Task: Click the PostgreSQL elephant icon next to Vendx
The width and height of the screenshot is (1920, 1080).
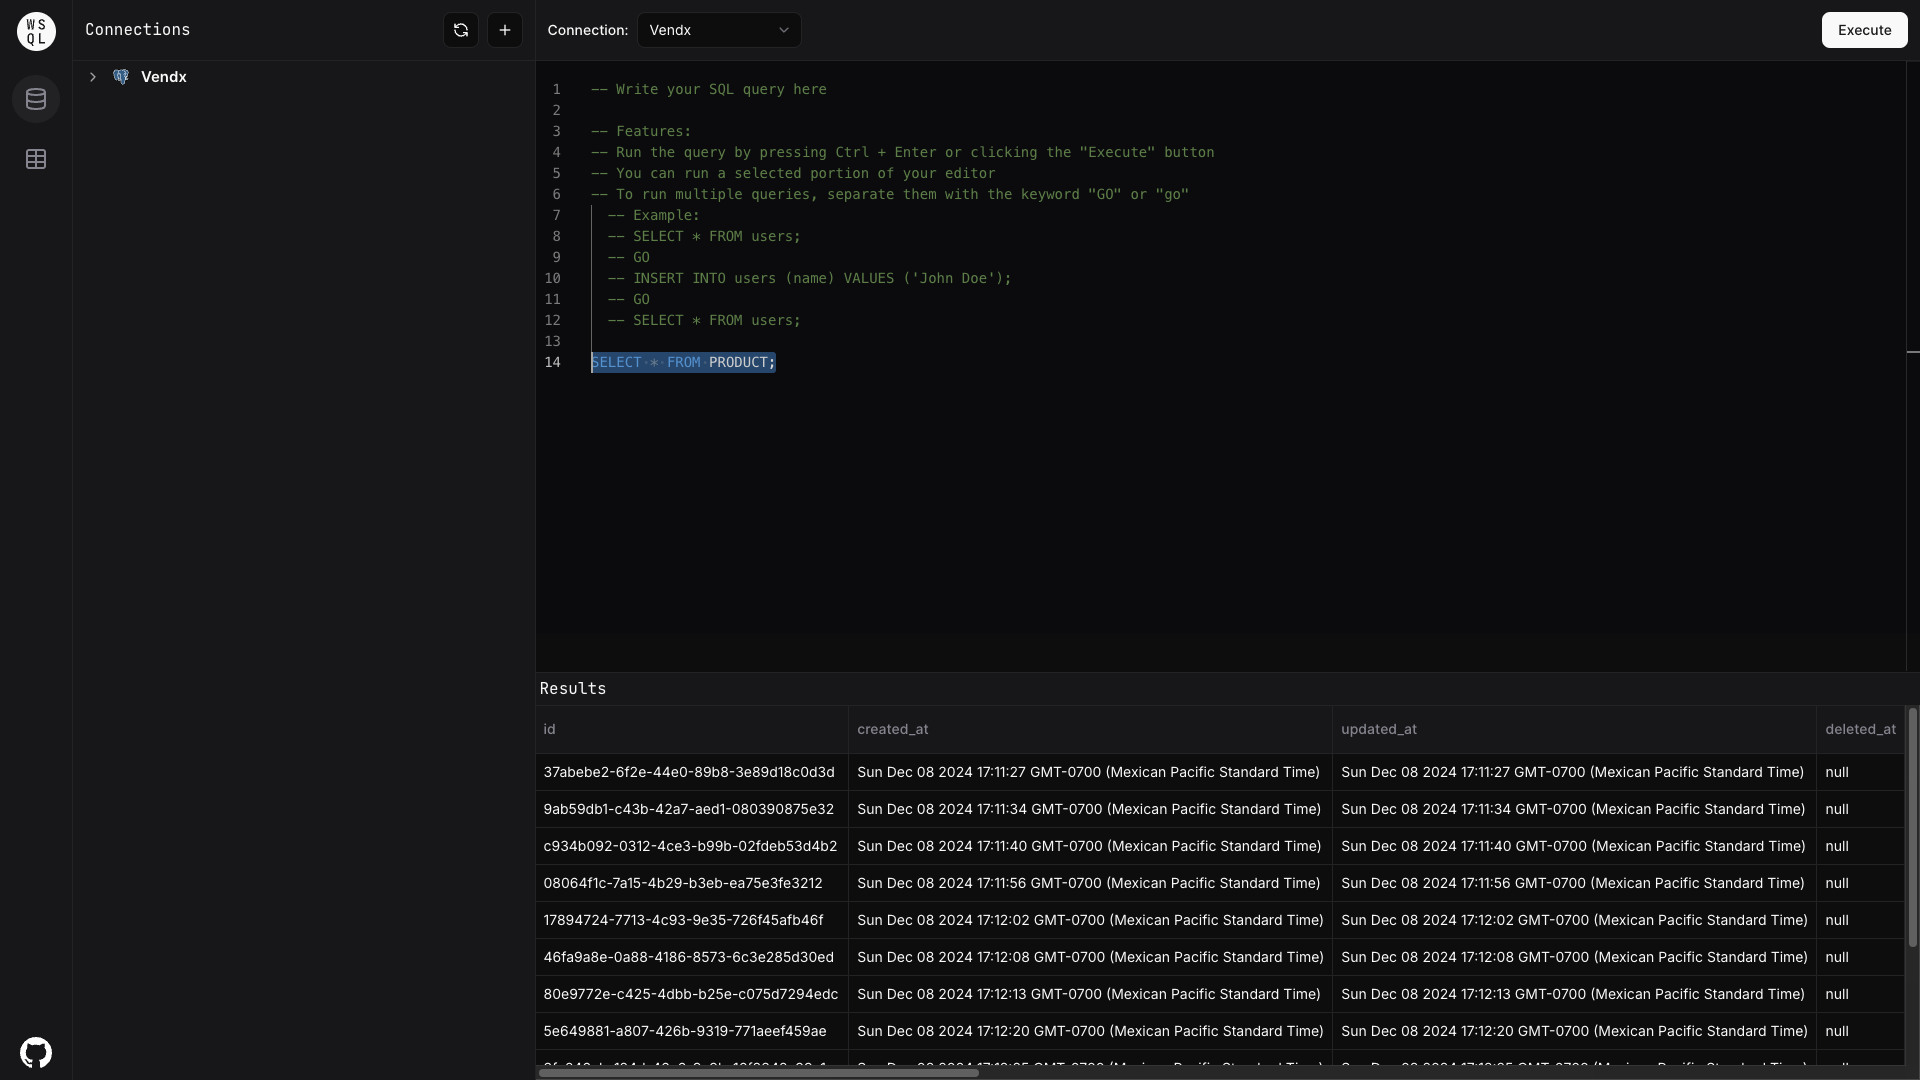Action: coord(120,76)
